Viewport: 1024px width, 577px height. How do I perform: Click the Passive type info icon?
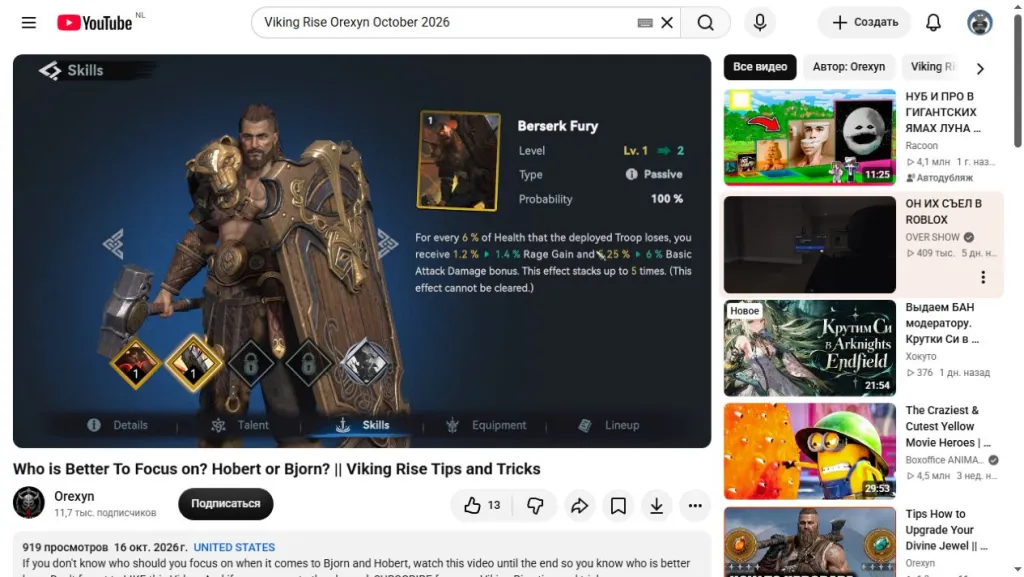(x=631, y=175)
